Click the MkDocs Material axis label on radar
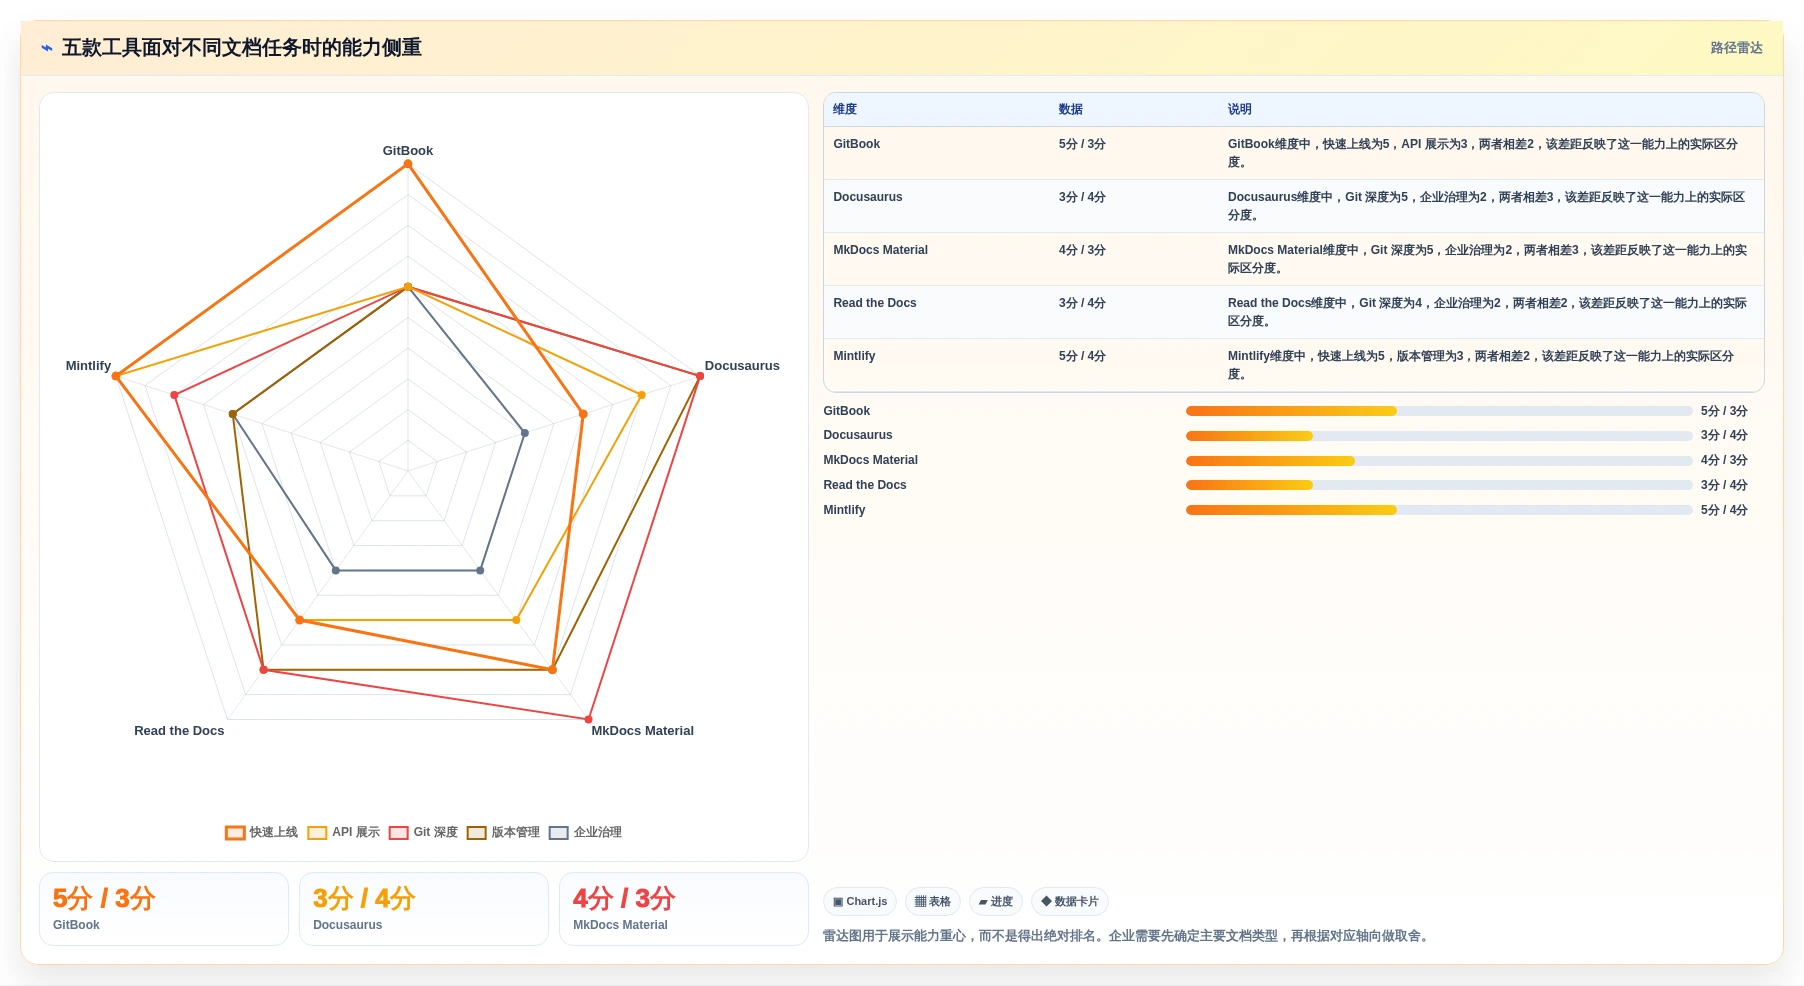 (x=643, y=731)
